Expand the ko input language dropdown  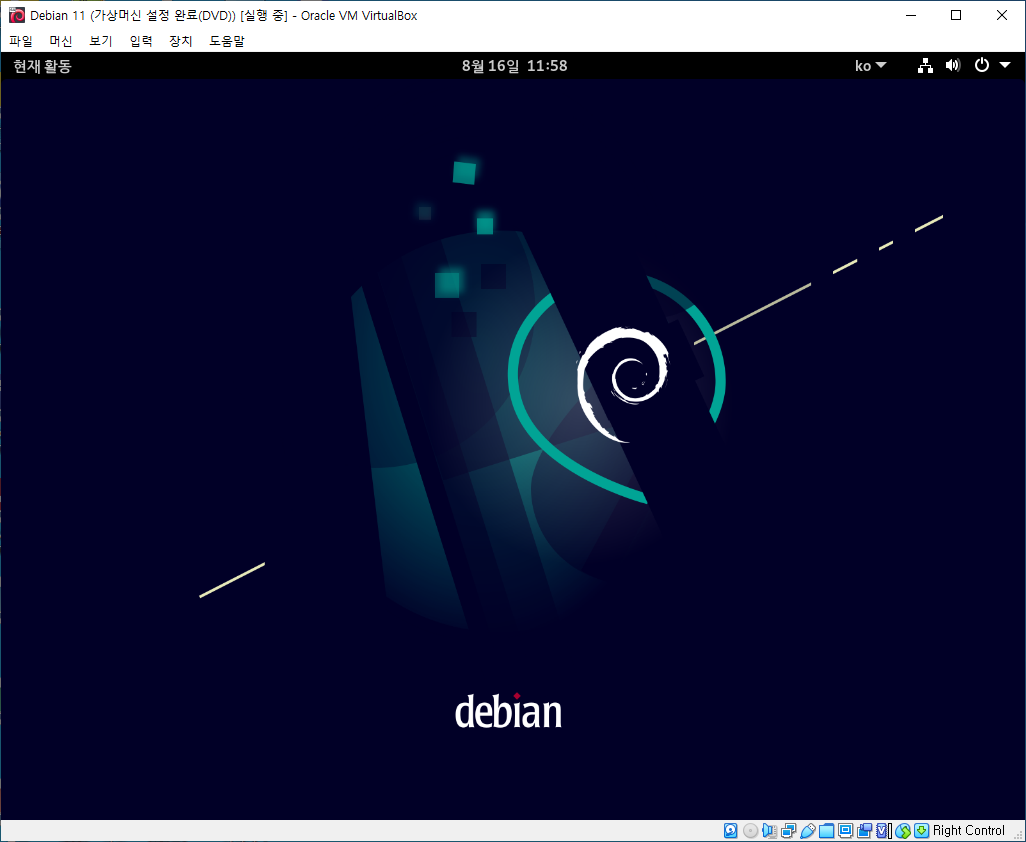870,66
